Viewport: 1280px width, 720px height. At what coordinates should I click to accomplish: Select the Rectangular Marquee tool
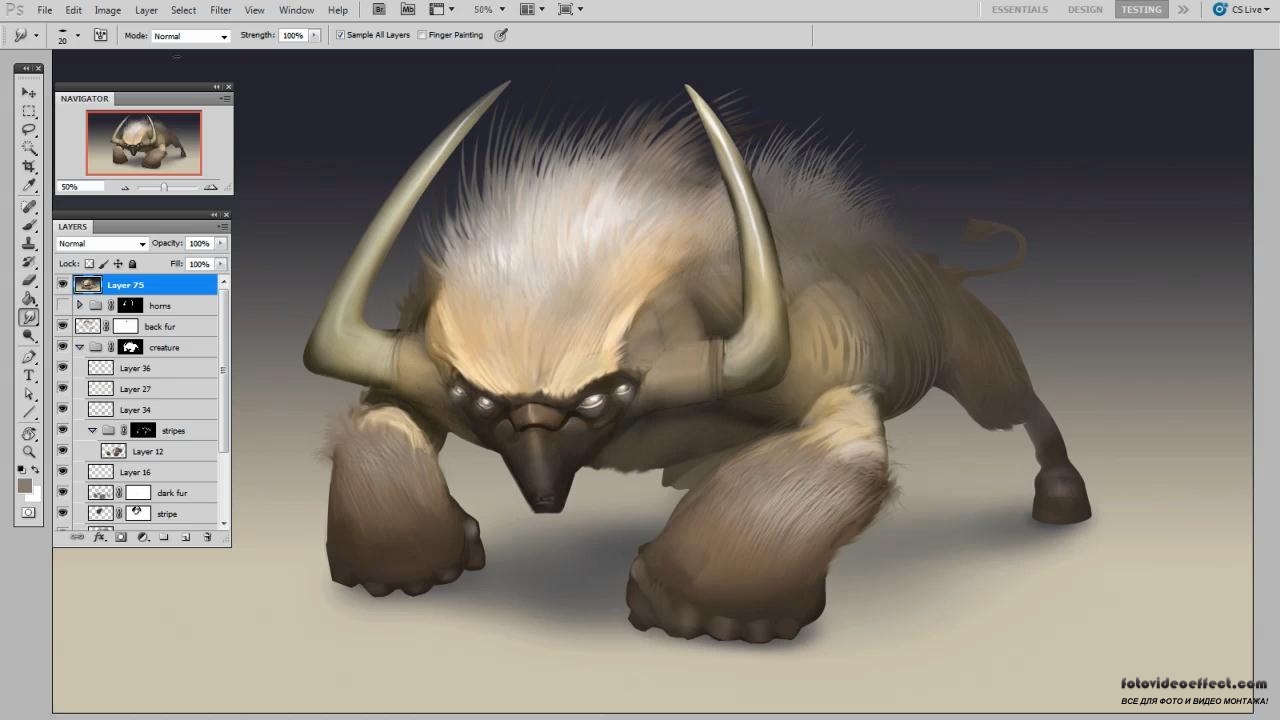pyautogui.click(x=29, y=111)
